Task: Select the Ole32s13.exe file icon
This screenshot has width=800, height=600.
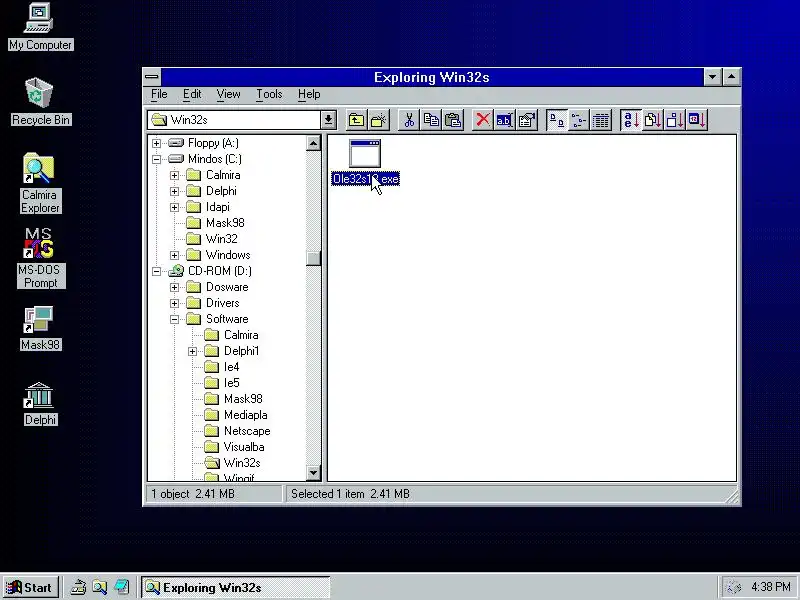Action: (365, 154)
